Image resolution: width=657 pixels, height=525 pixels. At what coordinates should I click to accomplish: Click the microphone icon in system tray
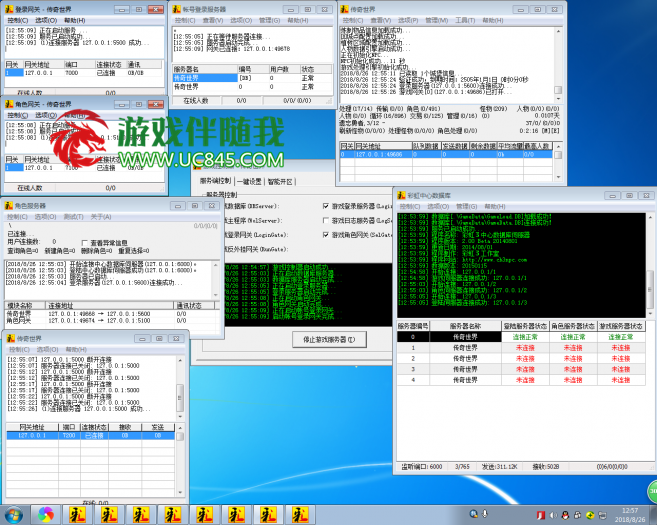(x=485, y=514)
